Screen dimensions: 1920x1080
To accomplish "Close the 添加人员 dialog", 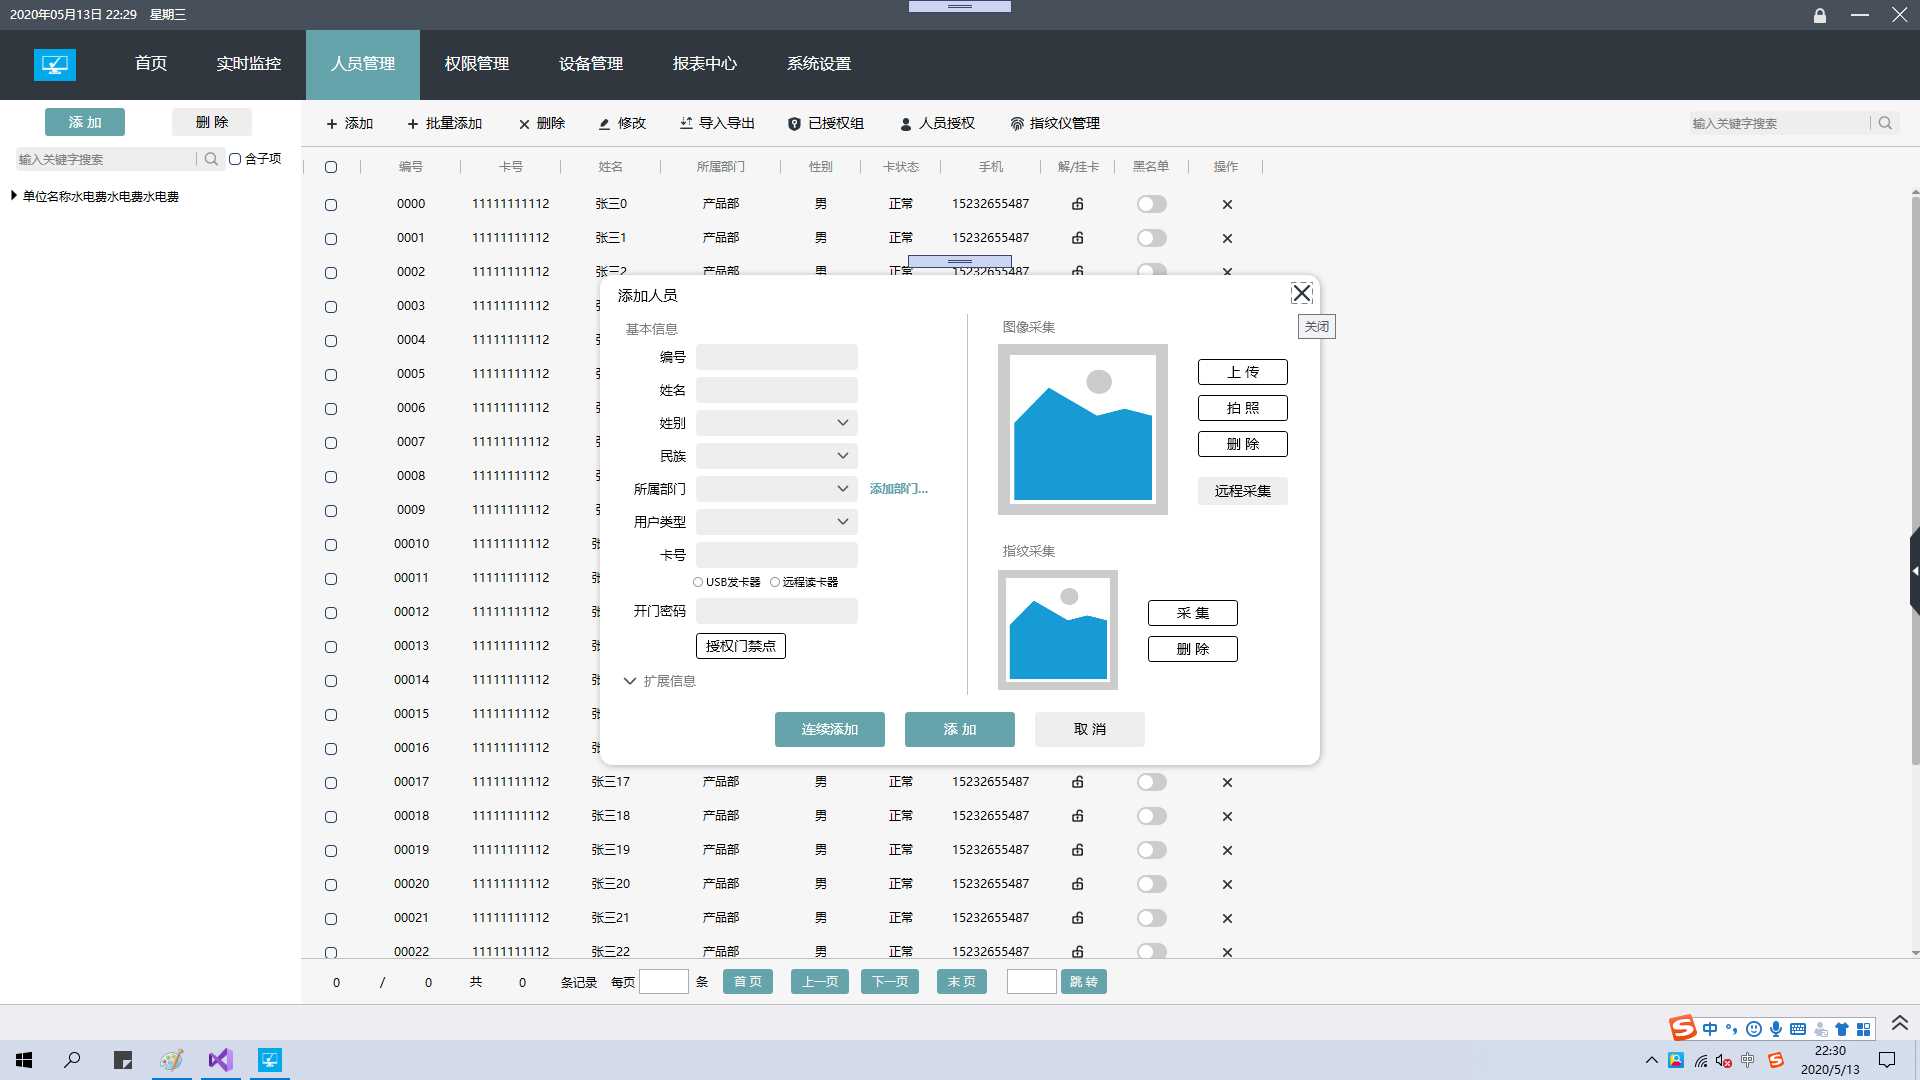I will click(x=1301, y=293).
